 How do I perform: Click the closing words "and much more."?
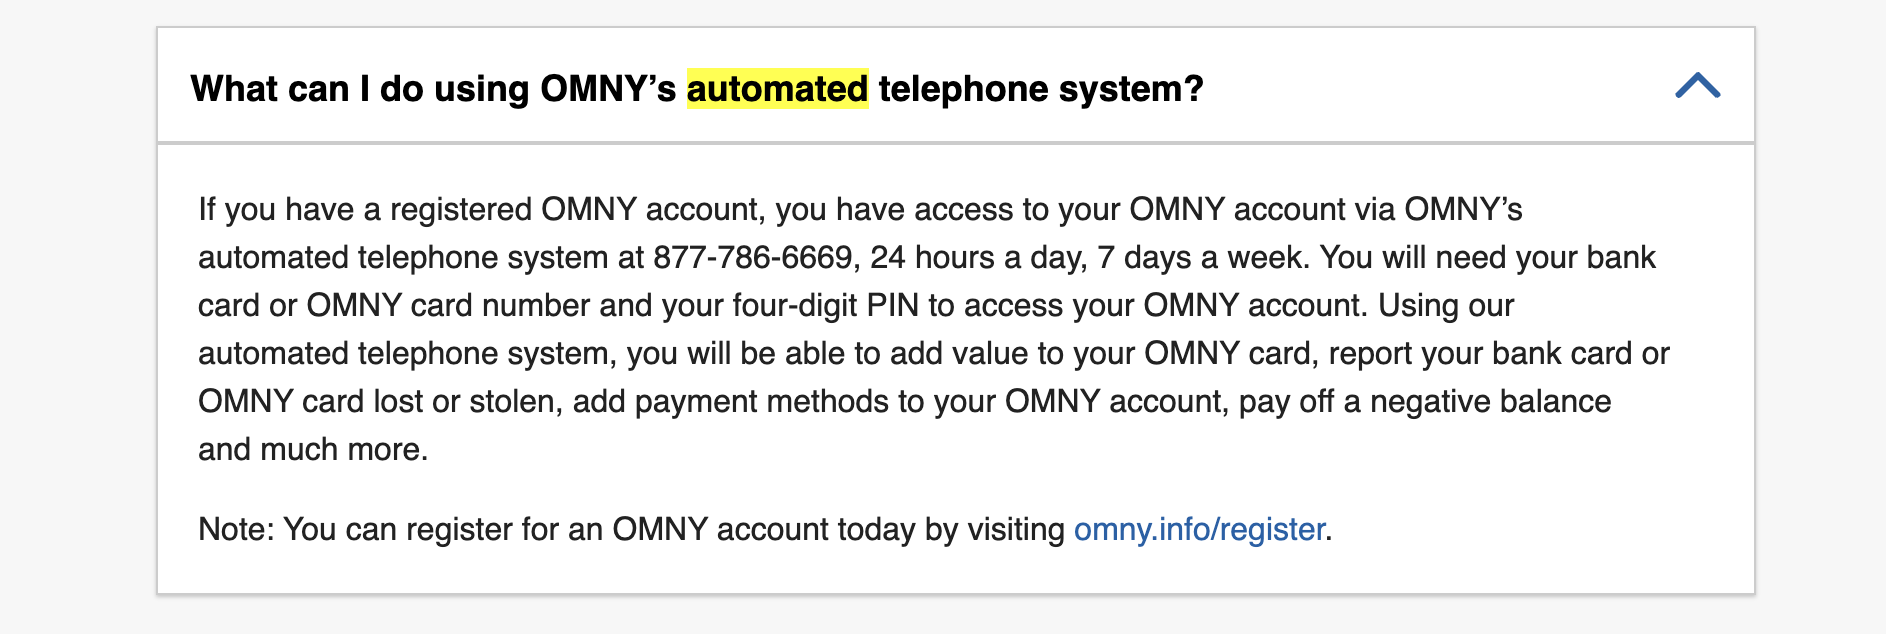coord(313,449)
